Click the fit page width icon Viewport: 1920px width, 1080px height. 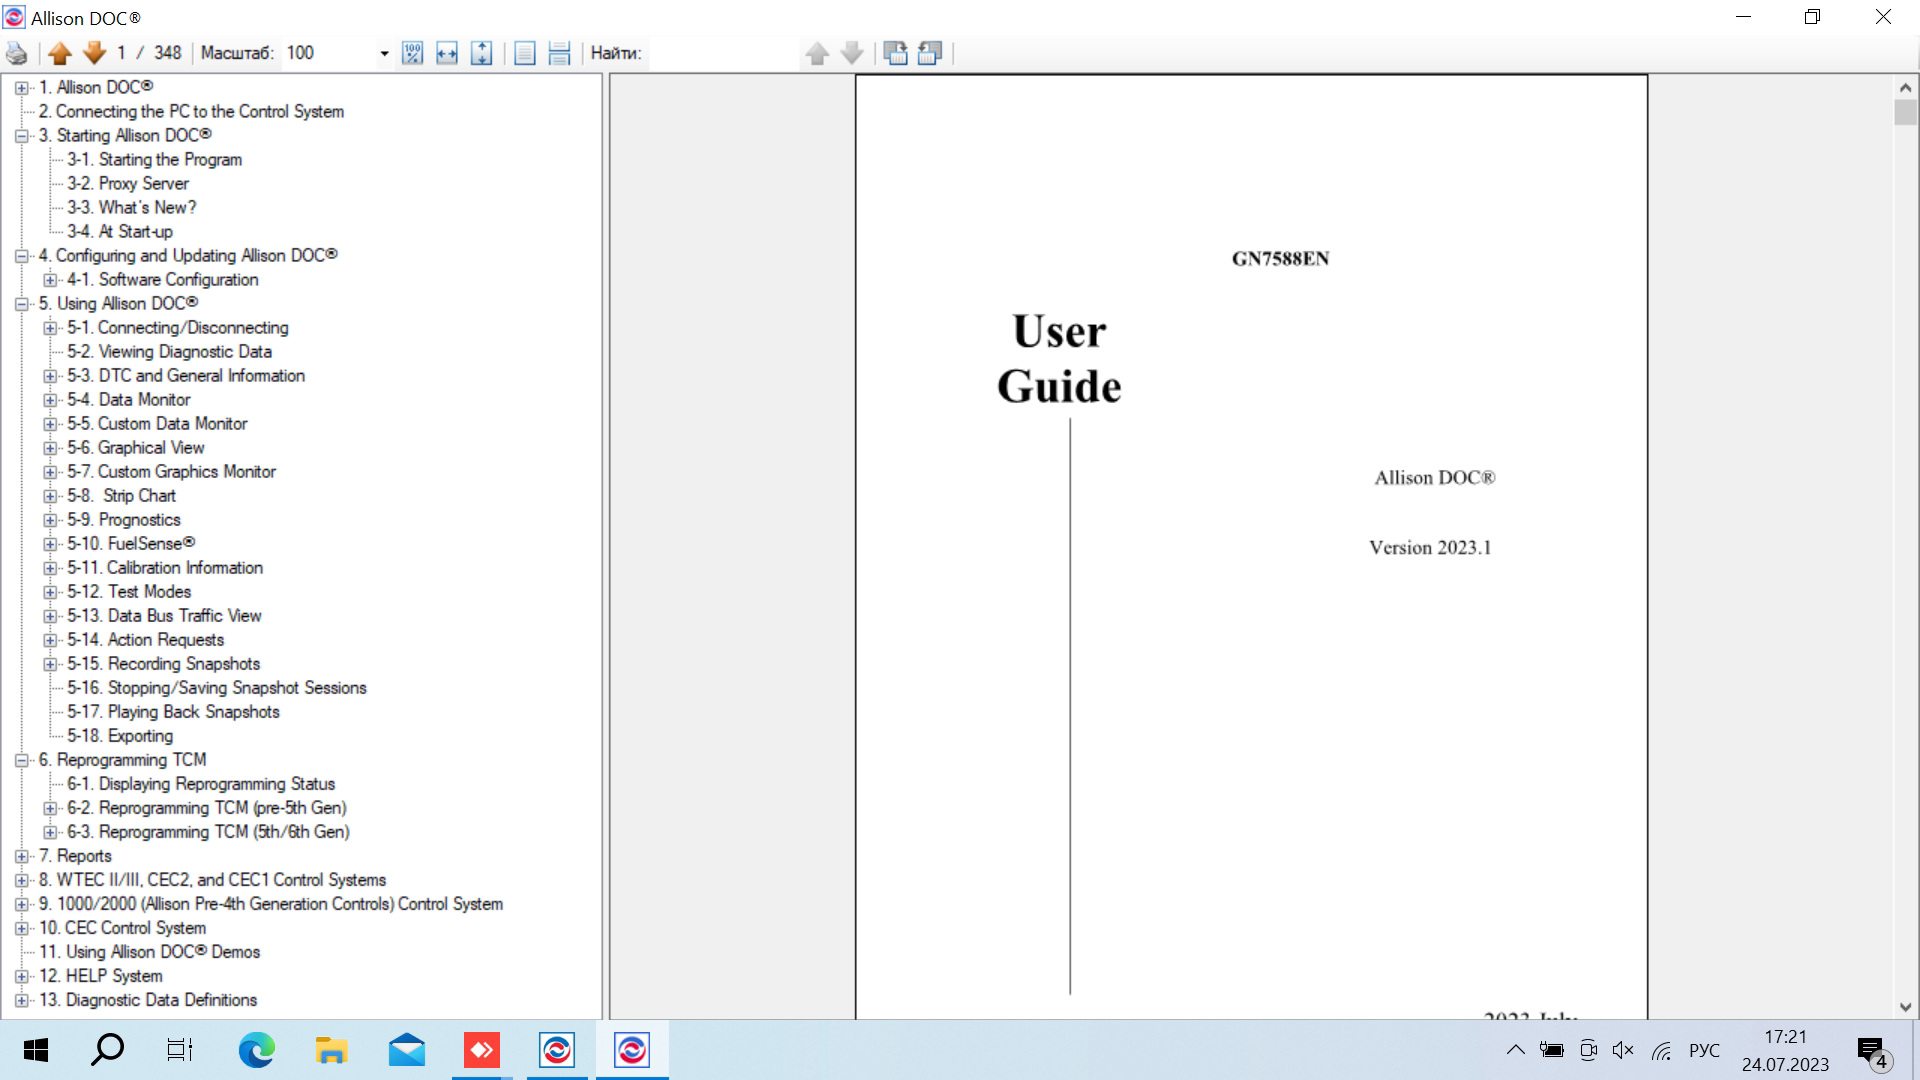[x=447, y=53]
